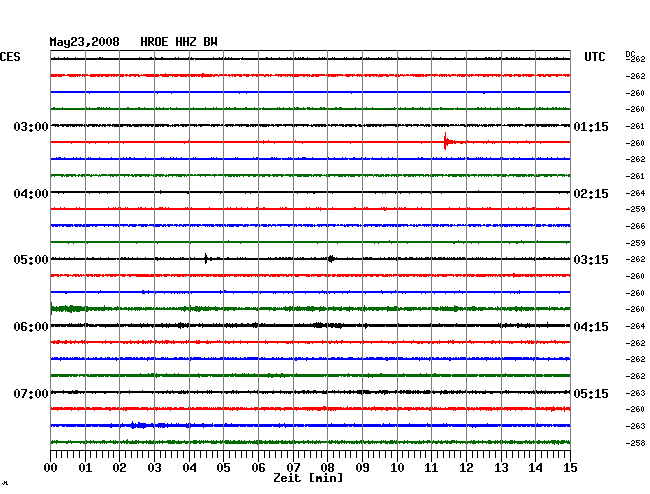Select minute tick label 02
The height and width of the screenshot is (494, 650).
119,468
